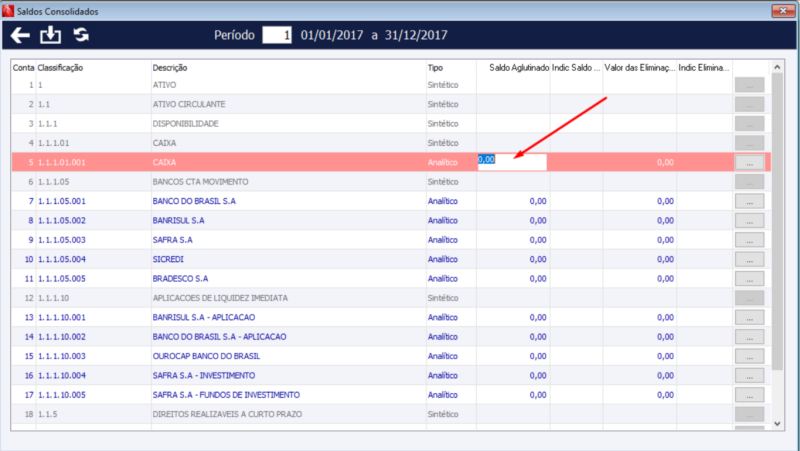Click Valor das Eliminações value for BRADESCO S.A
Image resolution: width=800 pixels, height=451 pixels.
click(665, 279)
